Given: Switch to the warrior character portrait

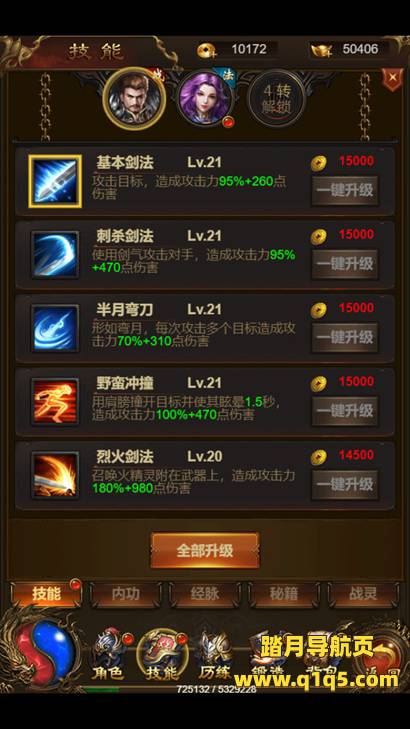Looking at the screenshot, I should click(x=134, y=98).
